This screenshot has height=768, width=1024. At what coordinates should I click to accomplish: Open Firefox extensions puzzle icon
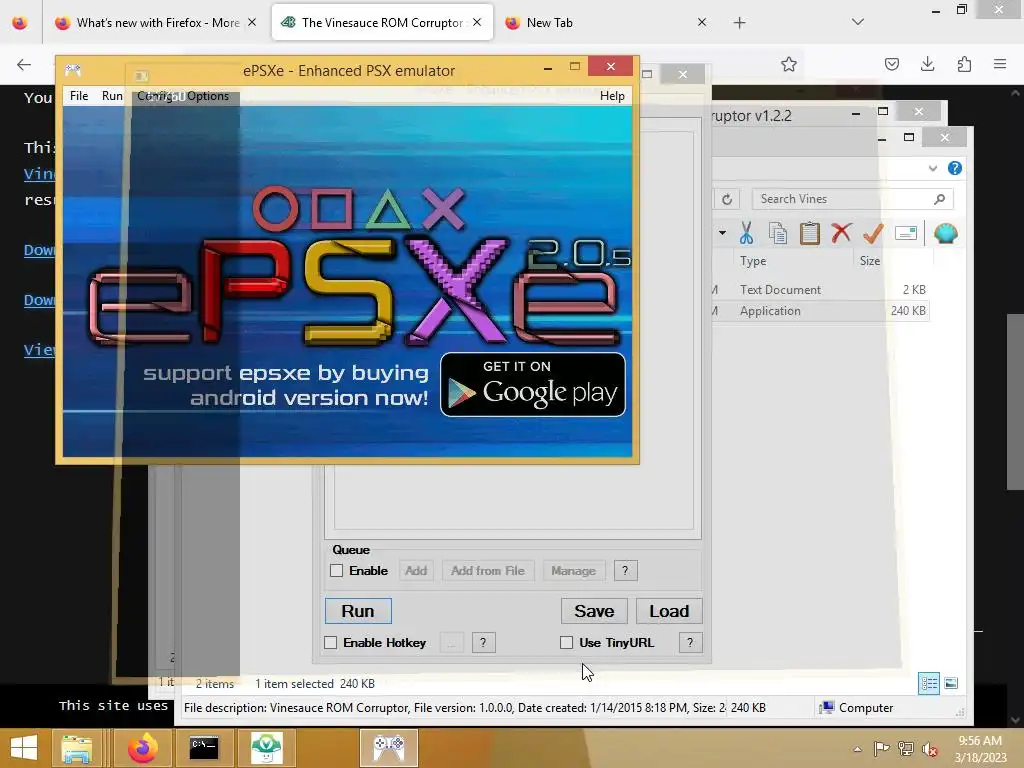pyautogui.click(x=964, y=64)
